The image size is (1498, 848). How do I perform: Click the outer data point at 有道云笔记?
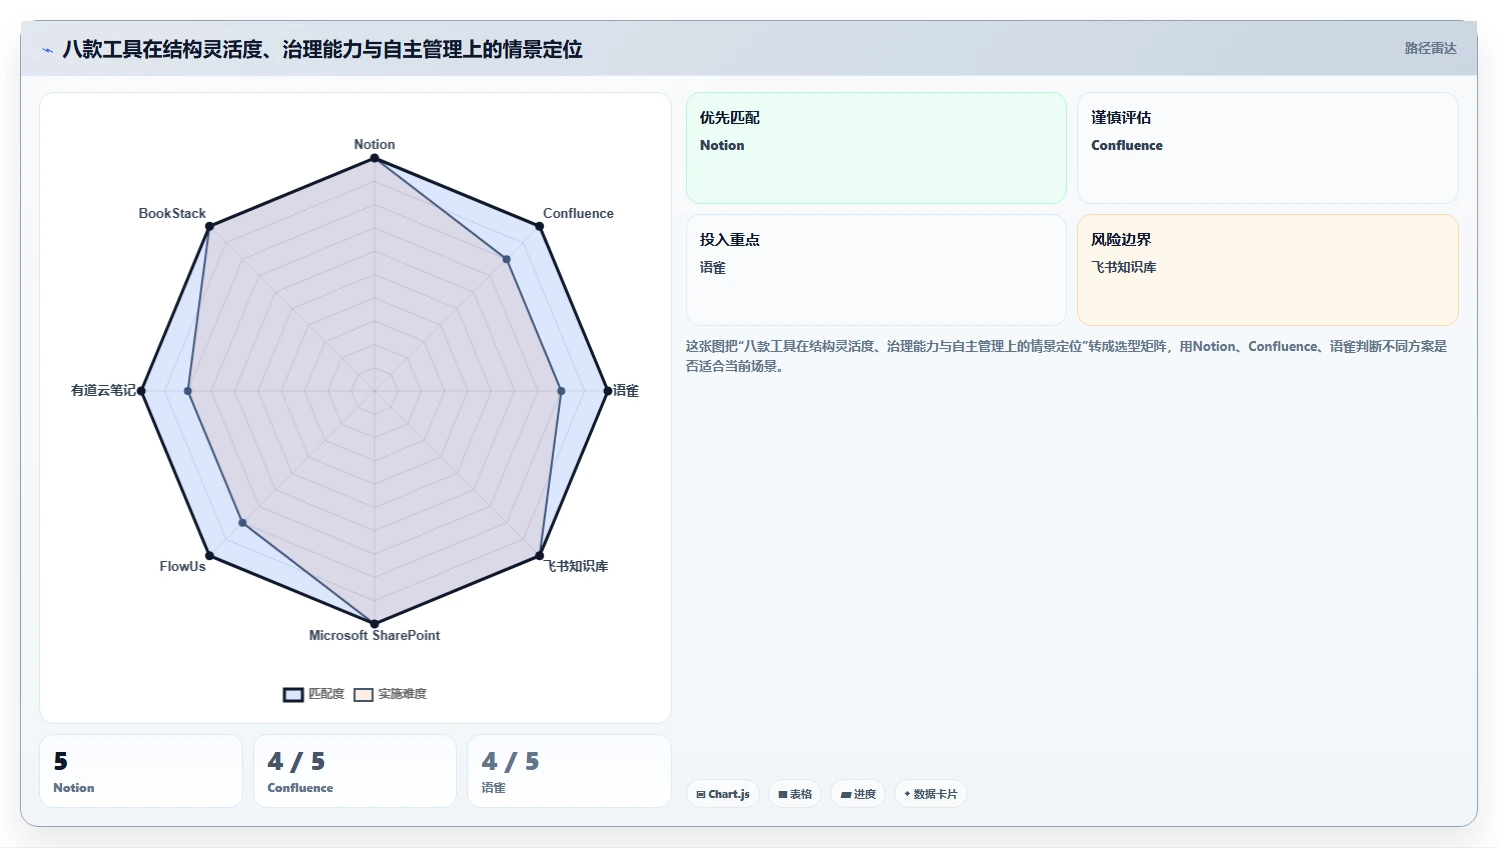click(x=141, y=391)
